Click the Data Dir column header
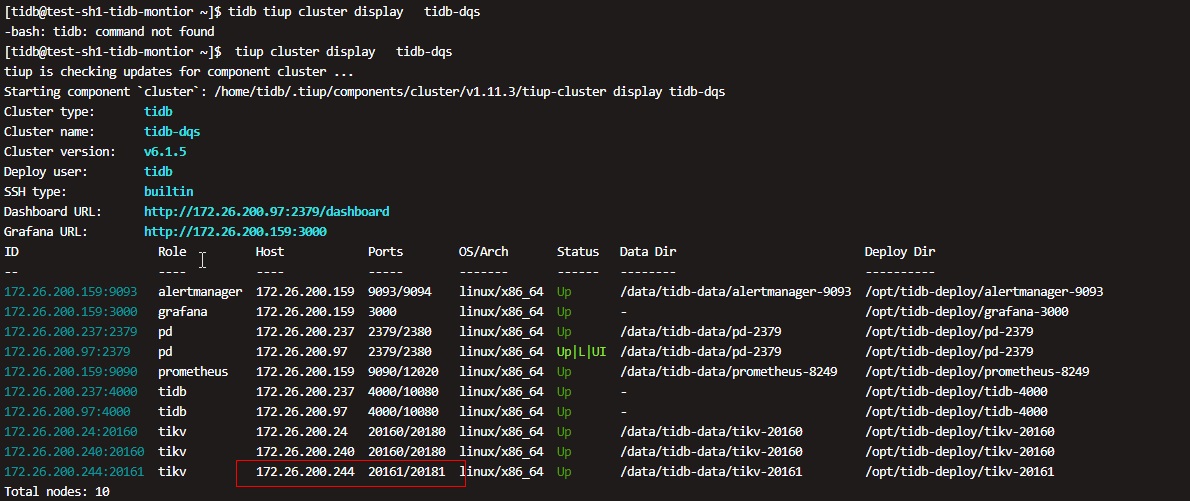The width and height of the screenshot is (1190, 501). 647,251
